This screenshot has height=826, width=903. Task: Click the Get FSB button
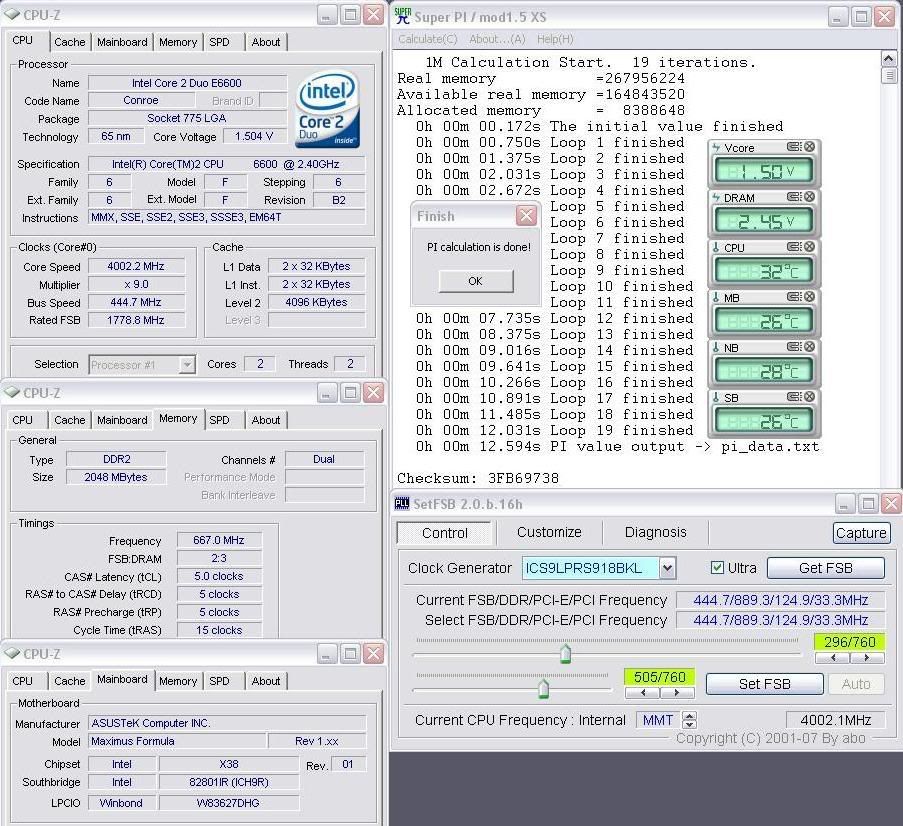pos(825,568)
